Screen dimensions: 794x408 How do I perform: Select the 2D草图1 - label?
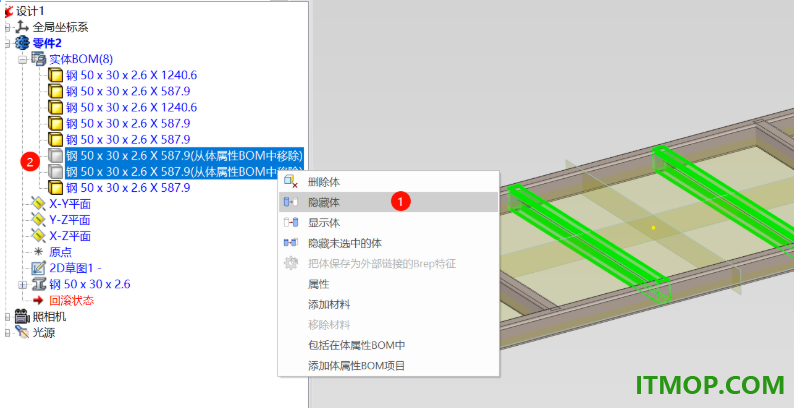(x=75, y=268)
